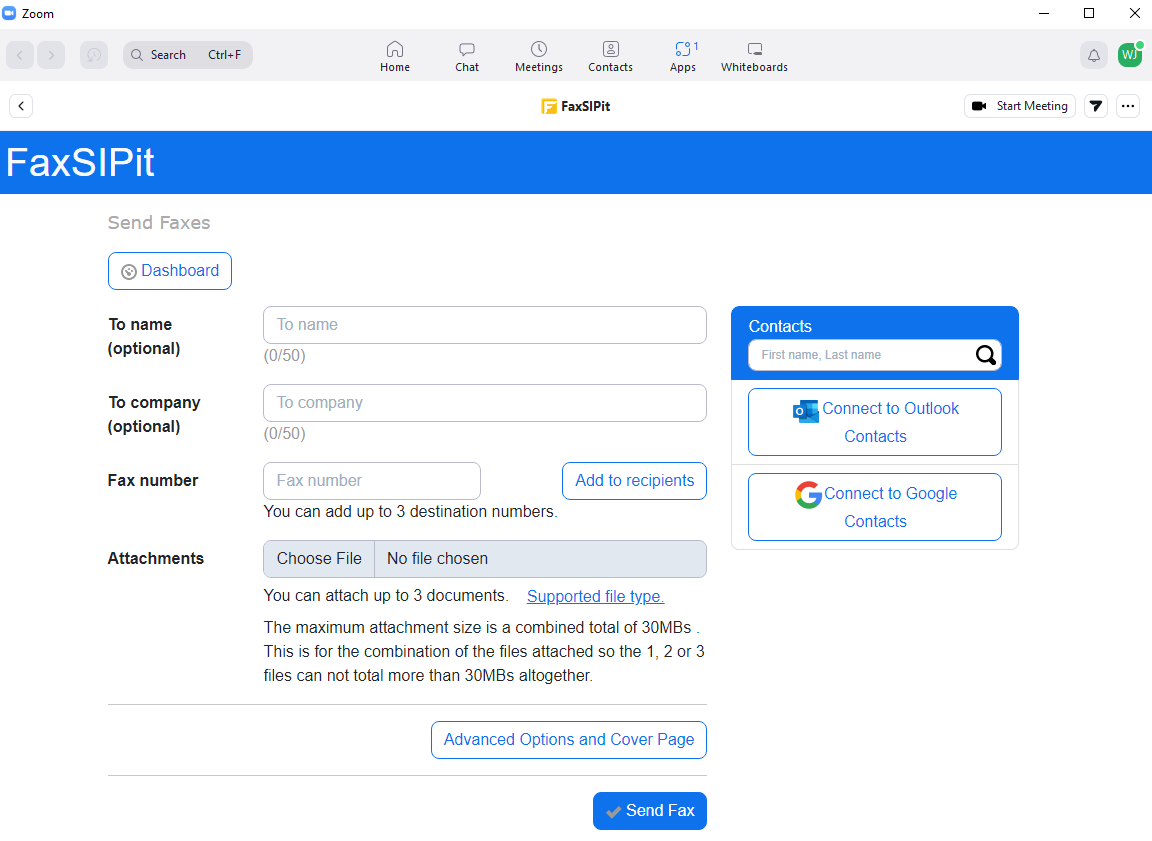Click the back navigation arrow in toolbar
This screenshot has width=1152, height=841.
[x=21, y=55]
